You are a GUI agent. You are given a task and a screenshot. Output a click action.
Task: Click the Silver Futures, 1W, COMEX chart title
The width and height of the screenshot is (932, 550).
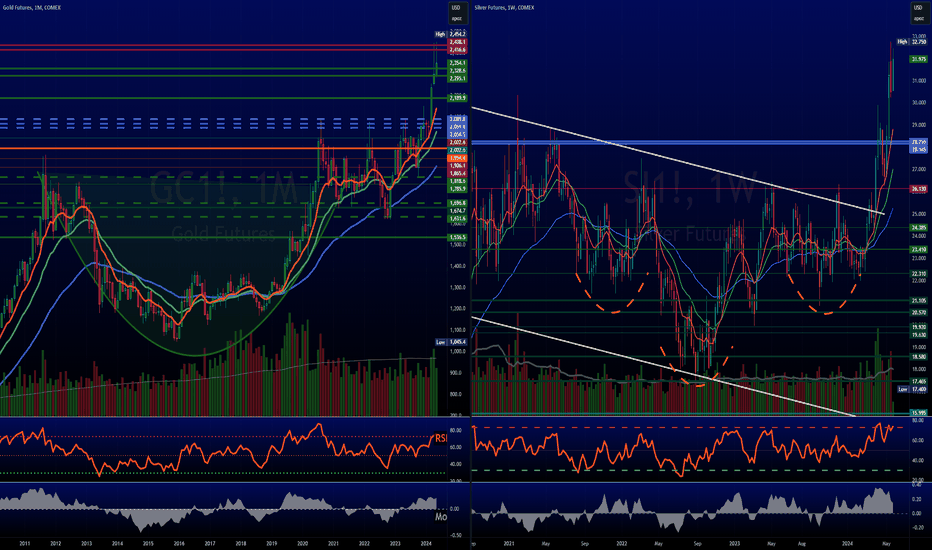coord(504,8)
